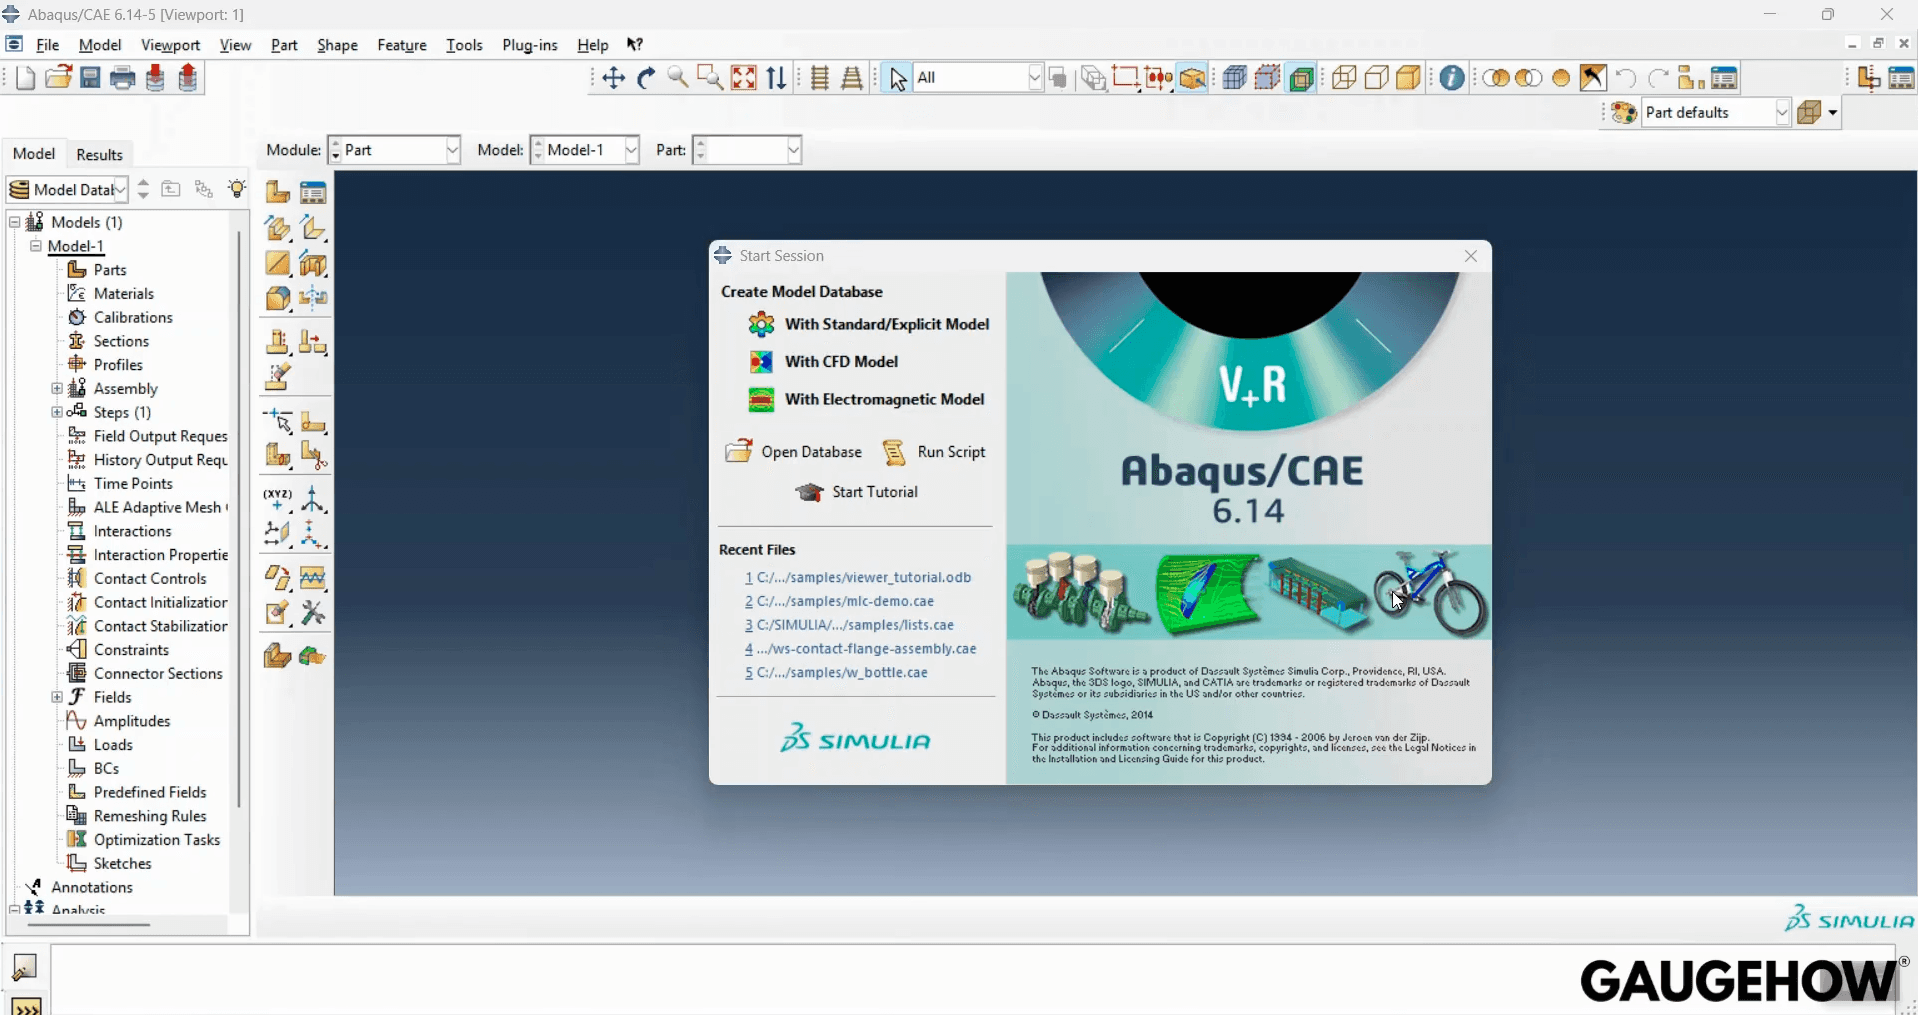Select the Pan View tool

click(613, 77)
